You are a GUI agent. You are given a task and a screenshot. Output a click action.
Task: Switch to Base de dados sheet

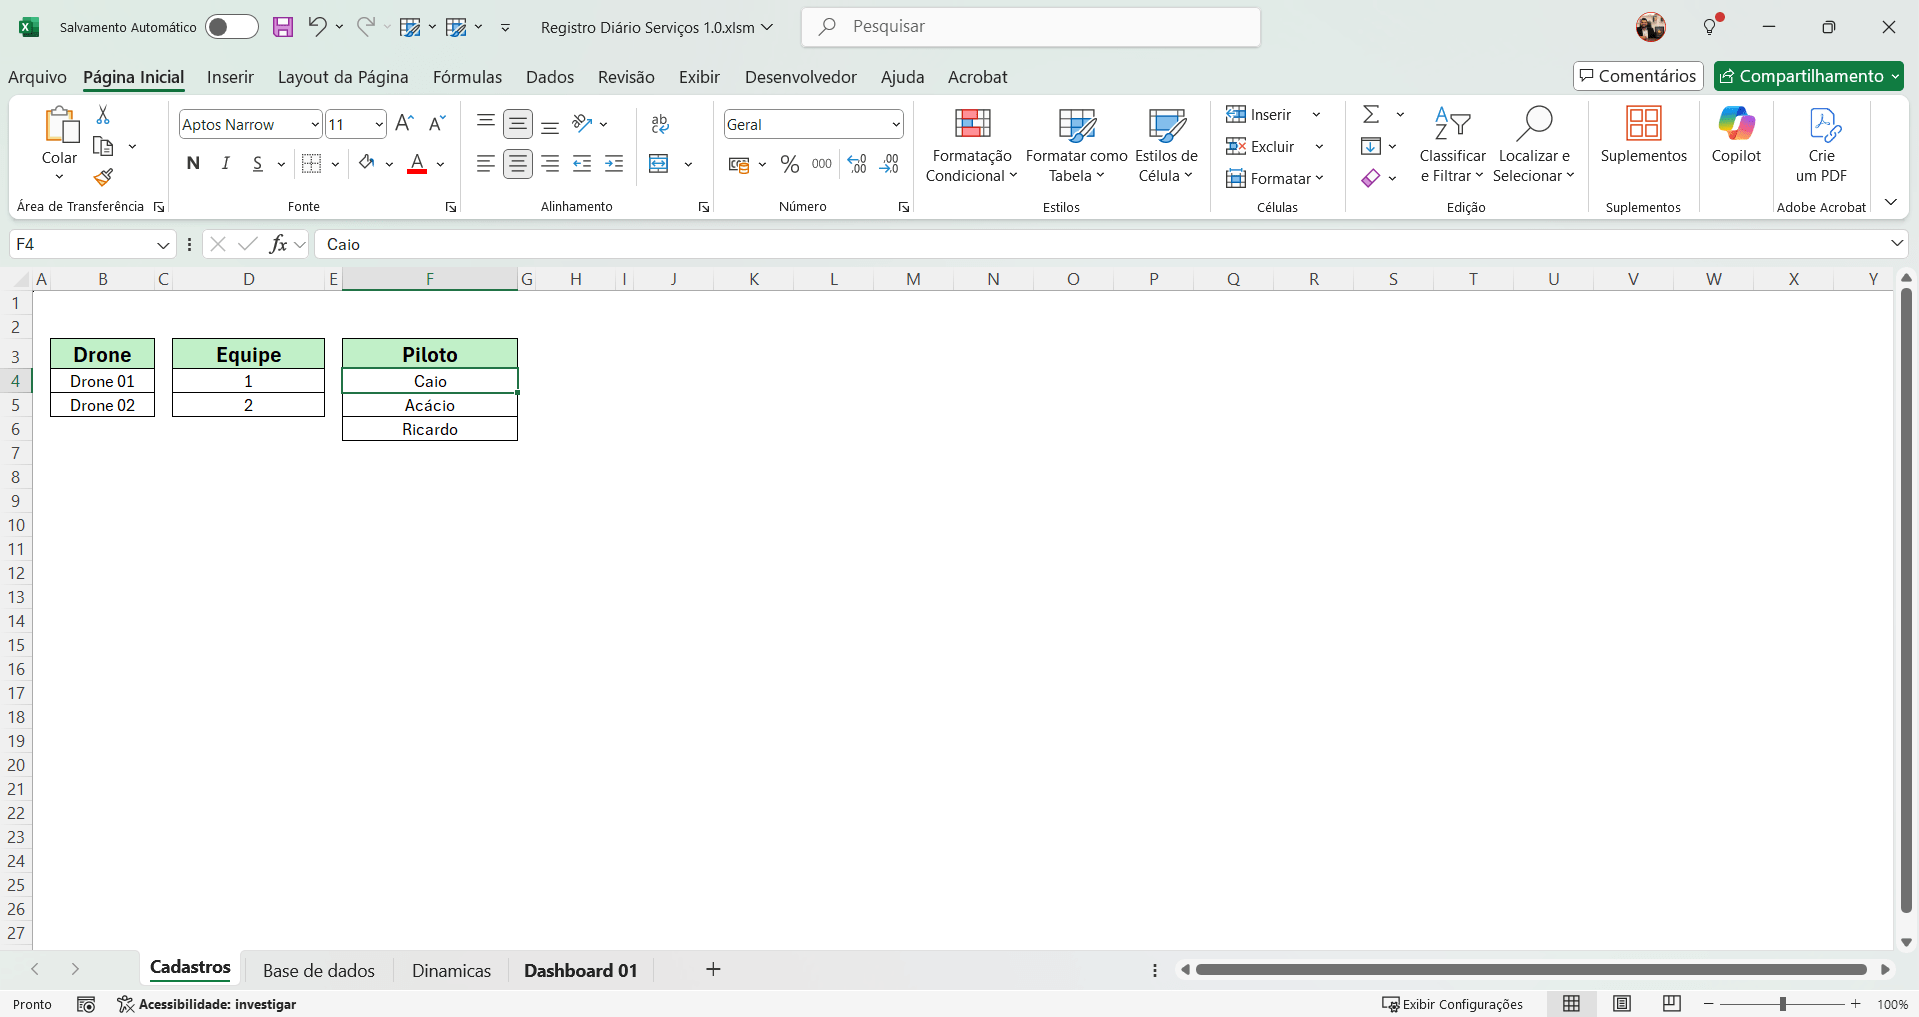(319, 970)
